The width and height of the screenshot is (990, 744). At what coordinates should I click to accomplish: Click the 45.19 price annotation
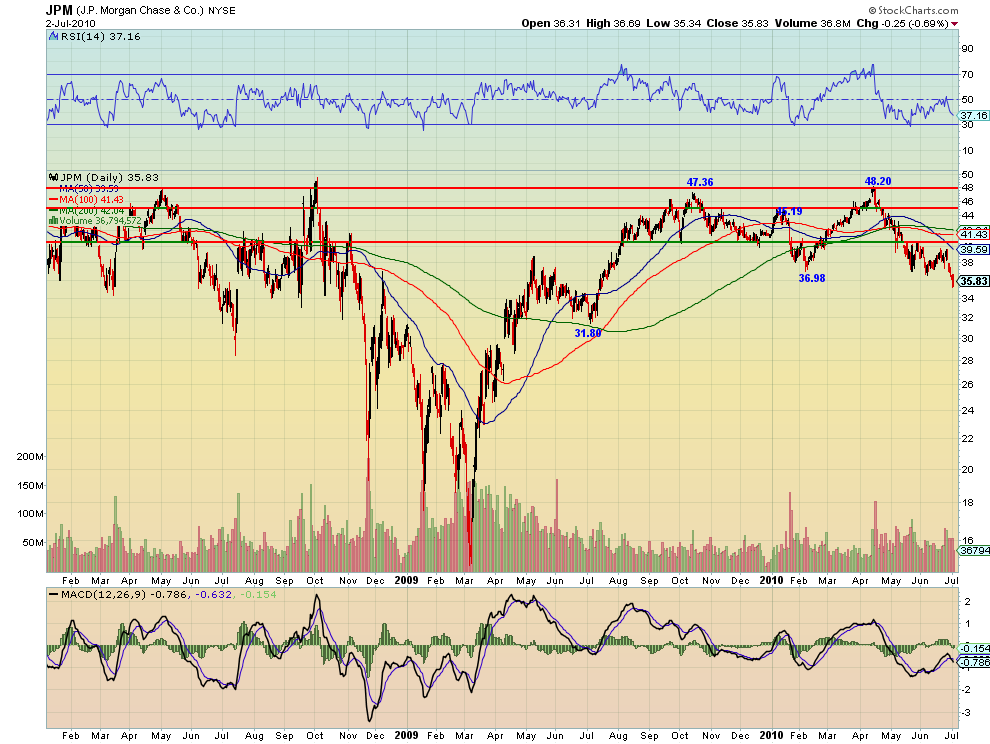point(789,212)
